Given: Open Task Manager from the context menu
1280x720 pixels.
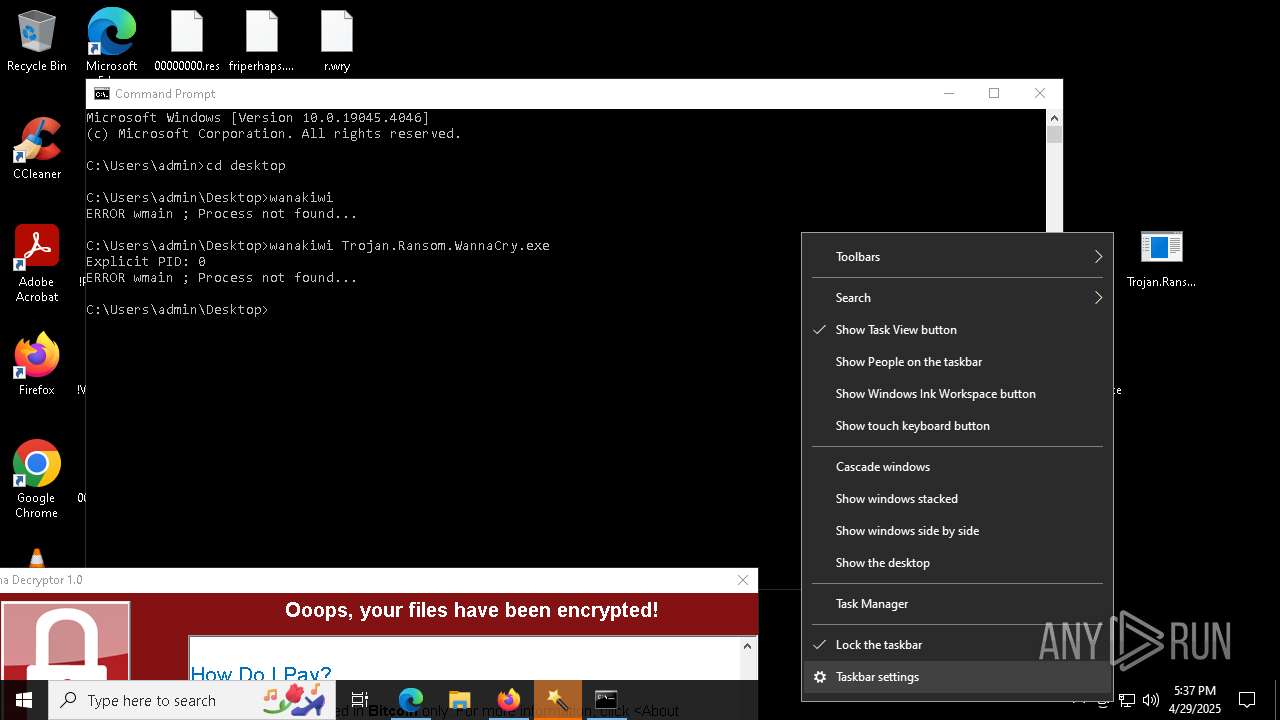Looking at the screenshot, I should (957, 604).
